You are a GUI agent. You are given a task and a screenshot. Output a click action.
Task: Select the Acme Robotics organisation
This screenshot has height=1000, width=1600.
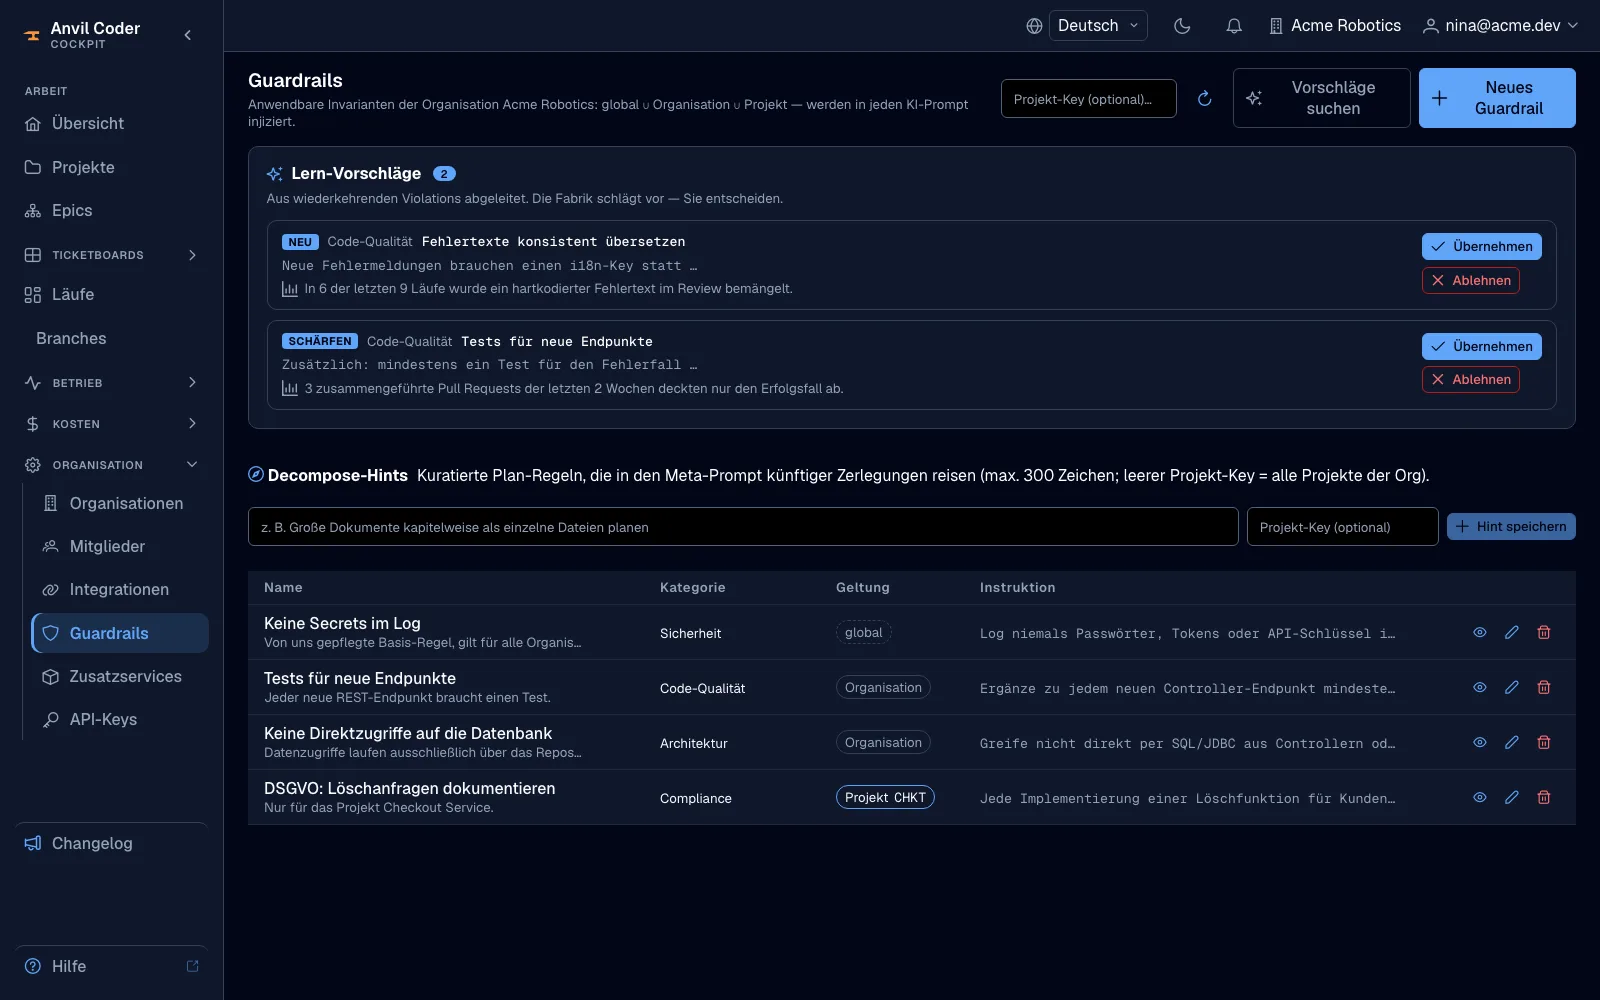1335,26
